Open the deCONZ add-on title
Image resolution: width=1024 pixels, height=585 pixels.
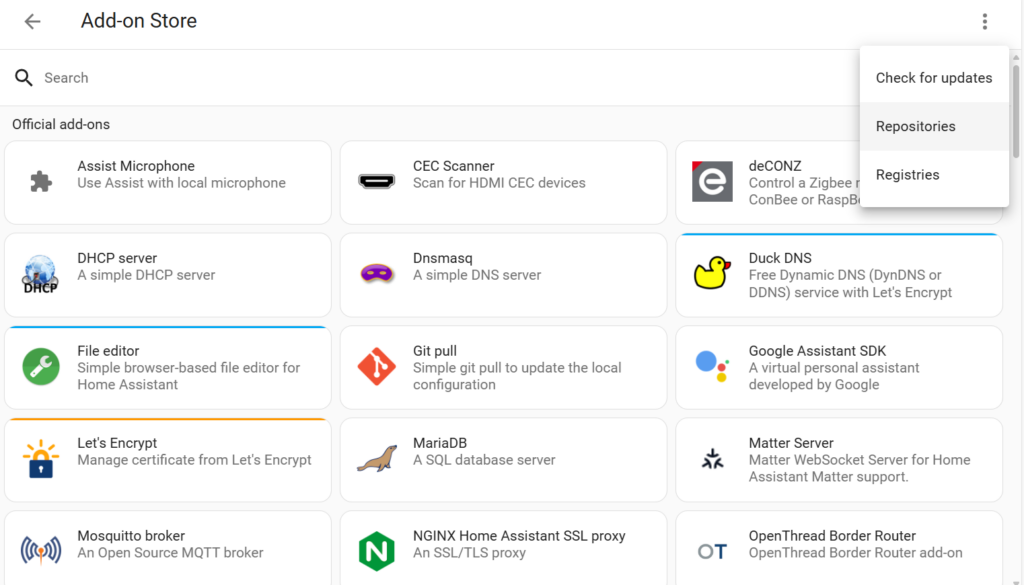775,166
